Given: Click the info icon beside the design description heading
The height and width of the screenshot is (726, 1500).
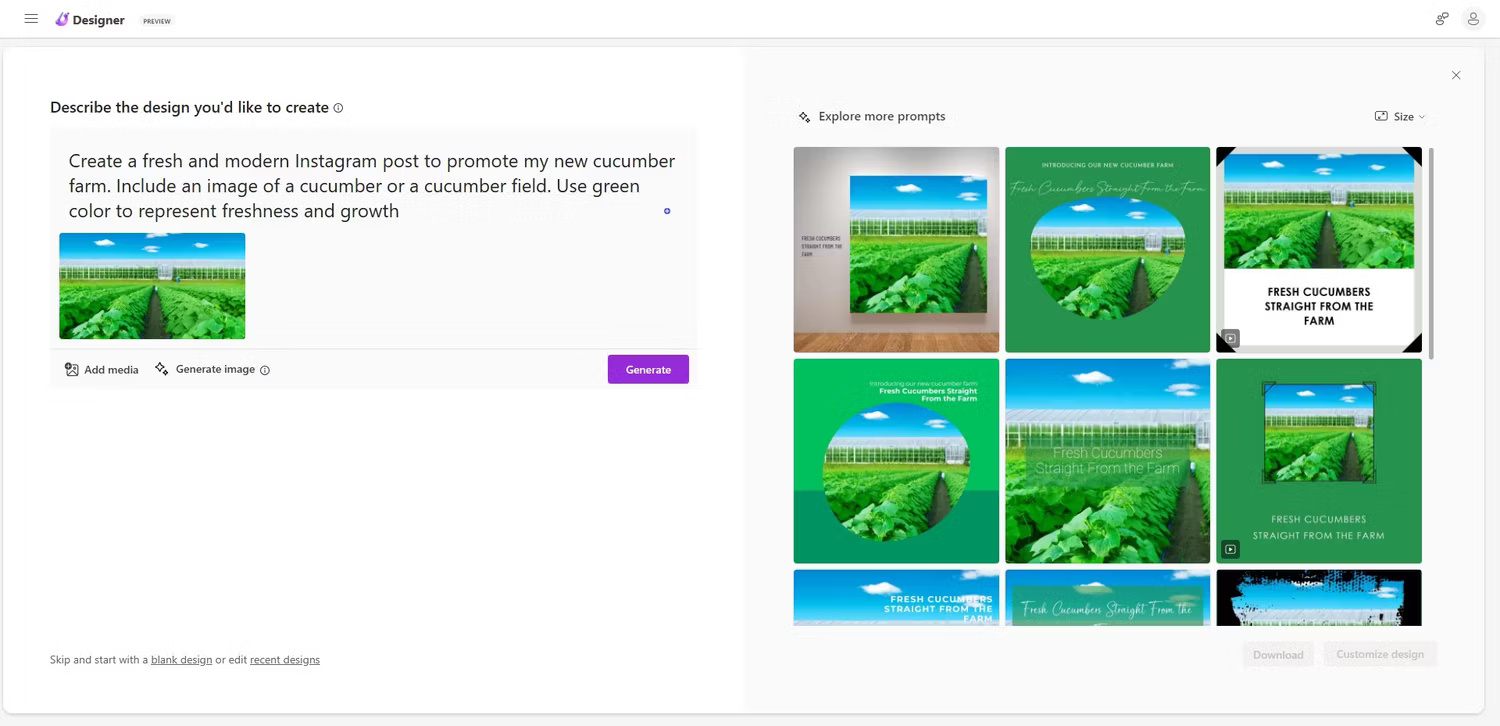Looking at the screenshot, I should [x=339, y=107].
